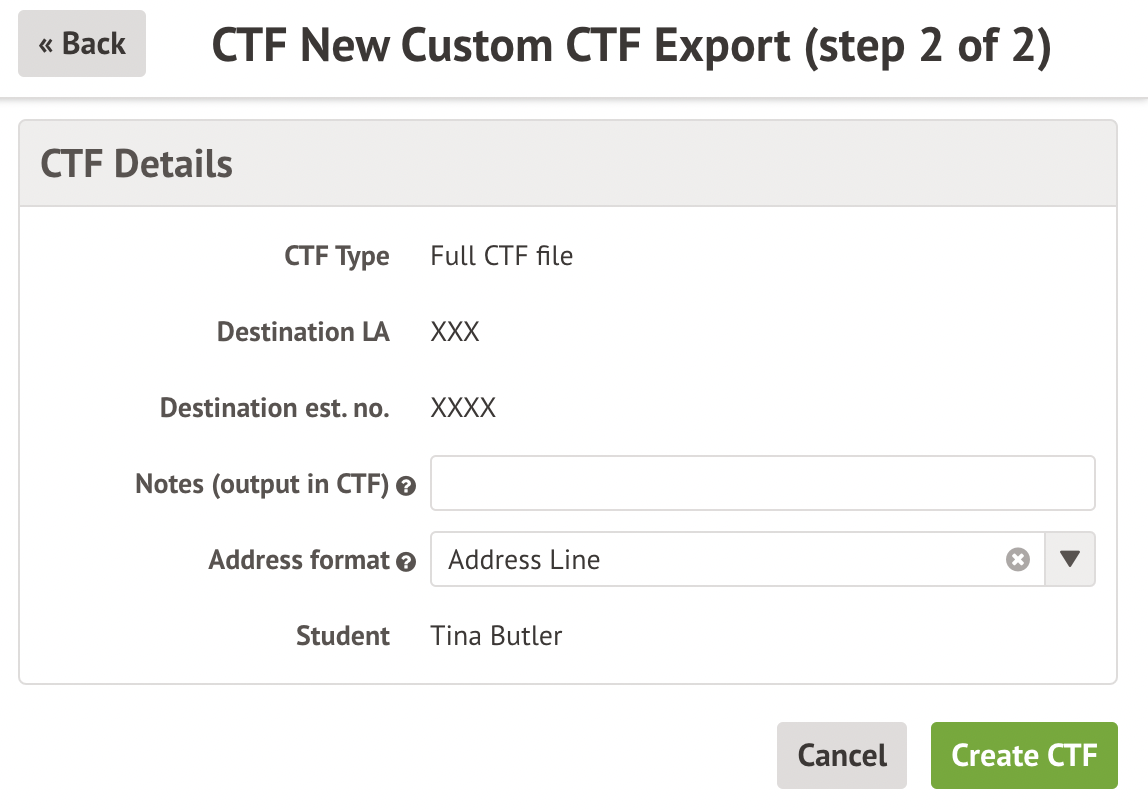The height and width of the screenshot is (810, 1148).
Task: Click the Destination est. no. value XXXX
Action: click(463, 408)
